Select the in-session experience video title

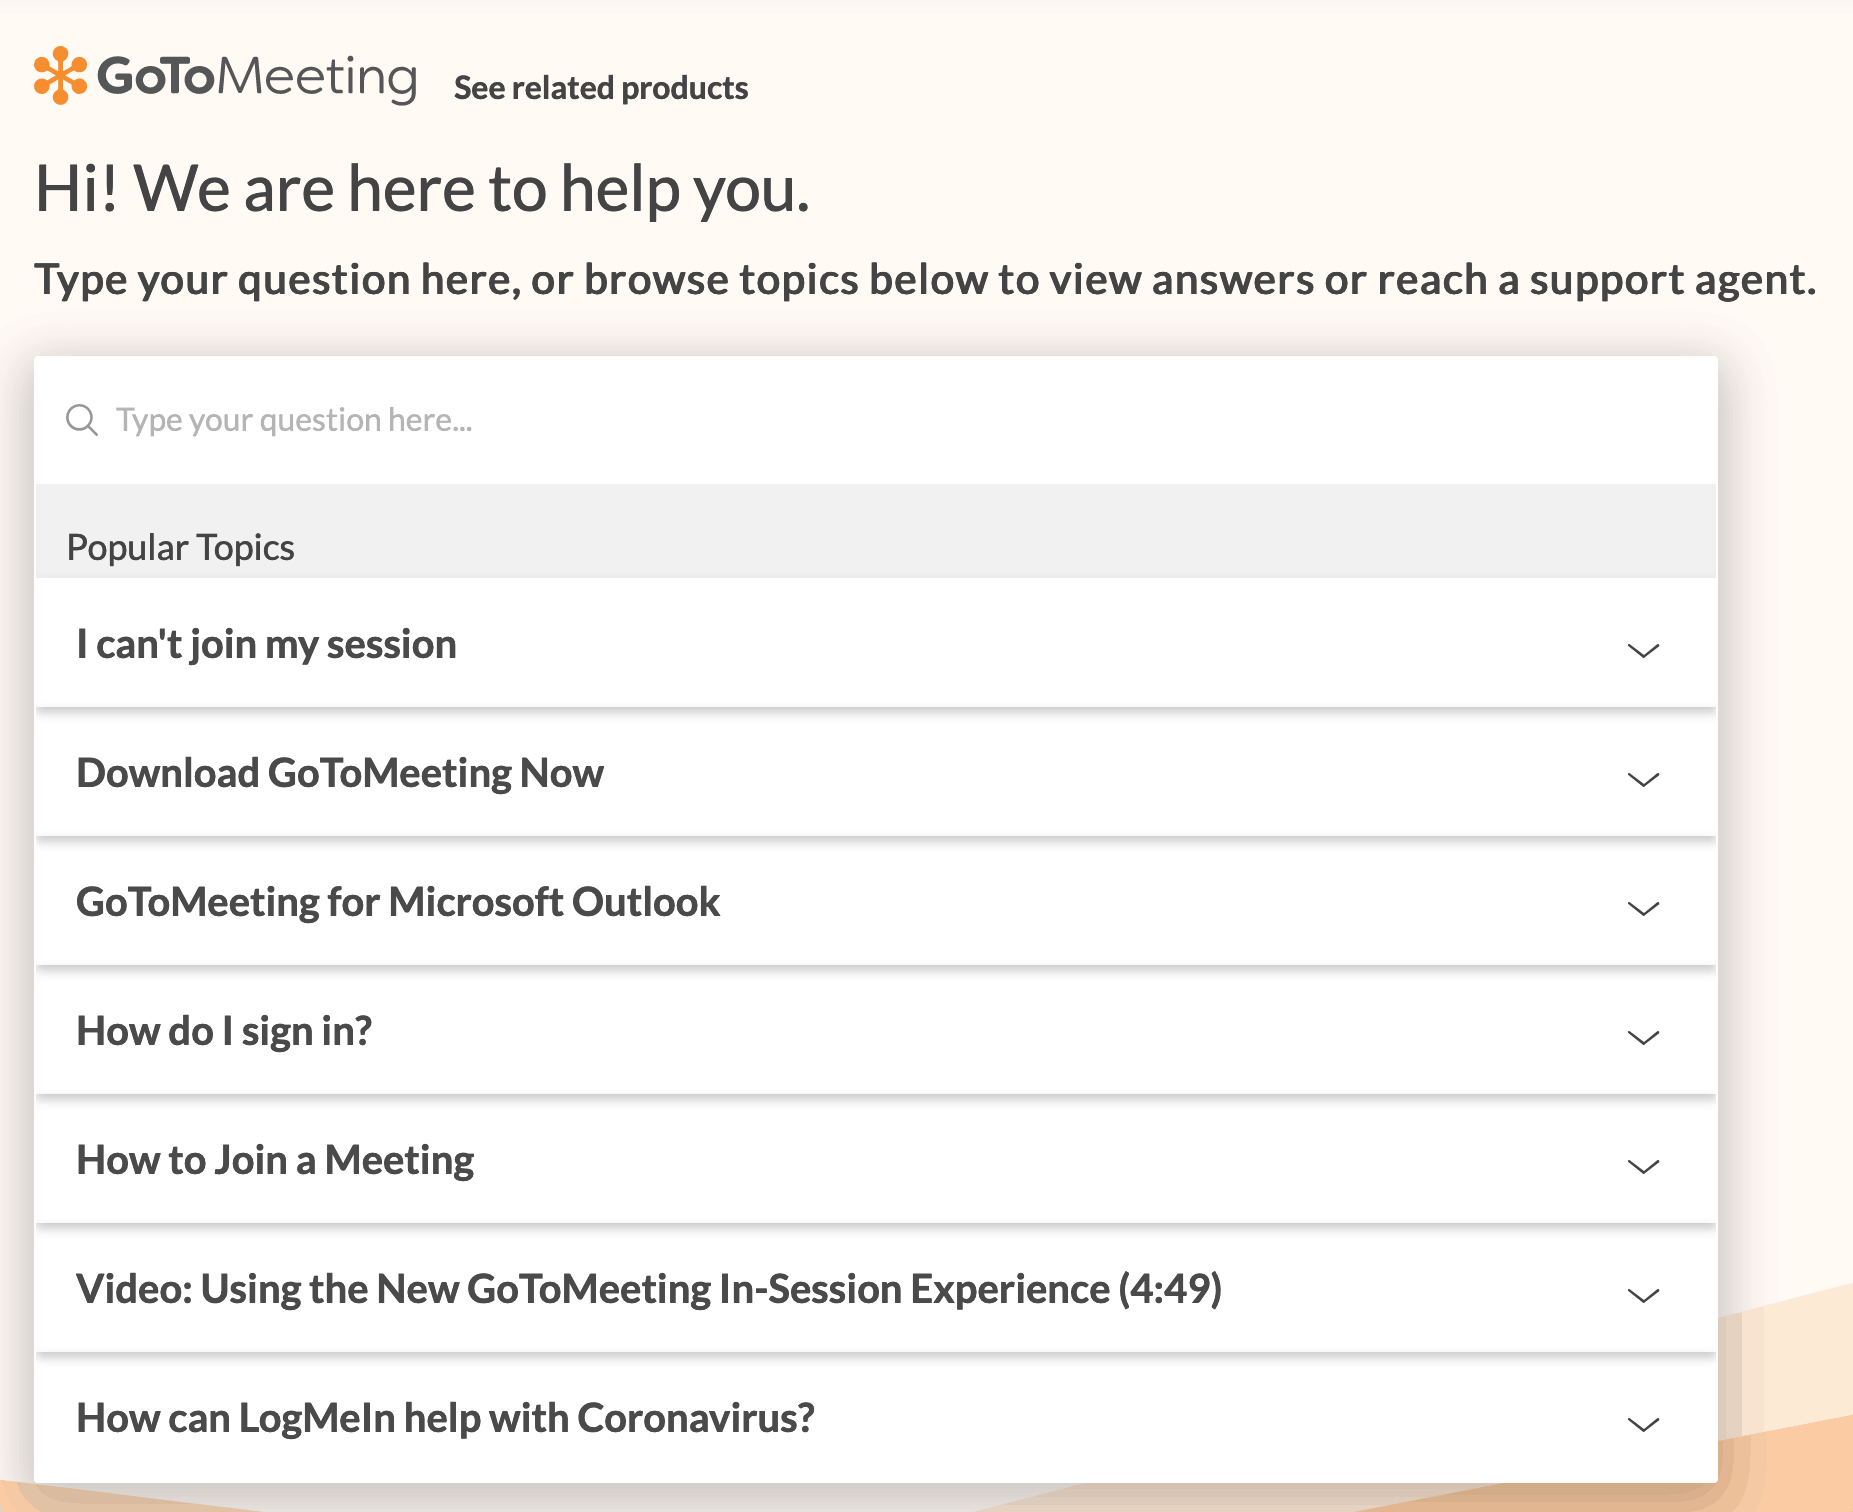(x=650, y=1289)
